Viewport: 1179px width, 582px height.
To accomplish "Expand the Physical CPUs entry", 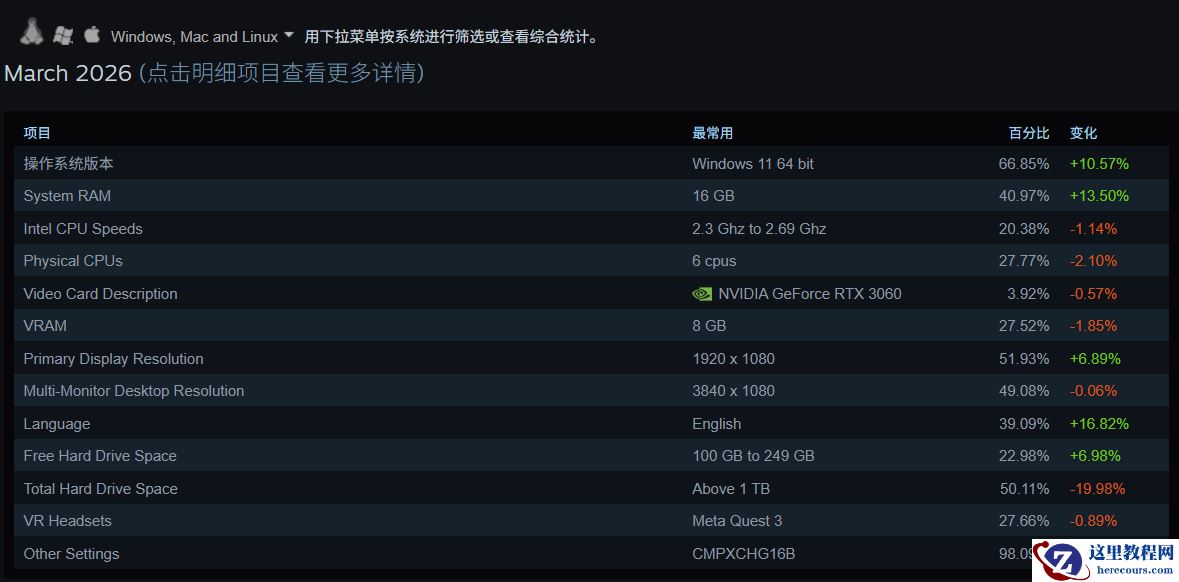I will point(72,260).
